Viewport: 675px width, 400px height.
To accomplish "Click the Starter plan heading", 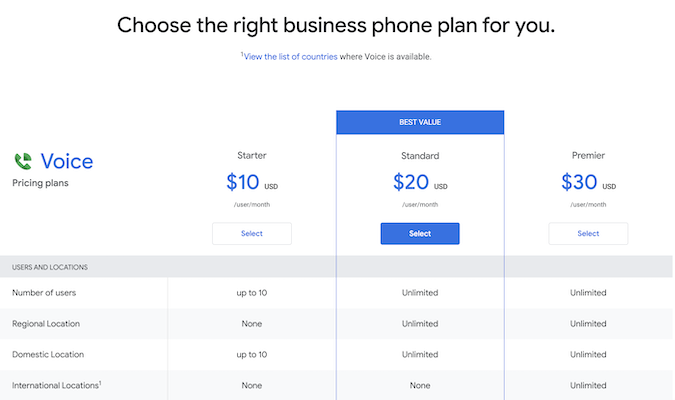I will 252,155.
